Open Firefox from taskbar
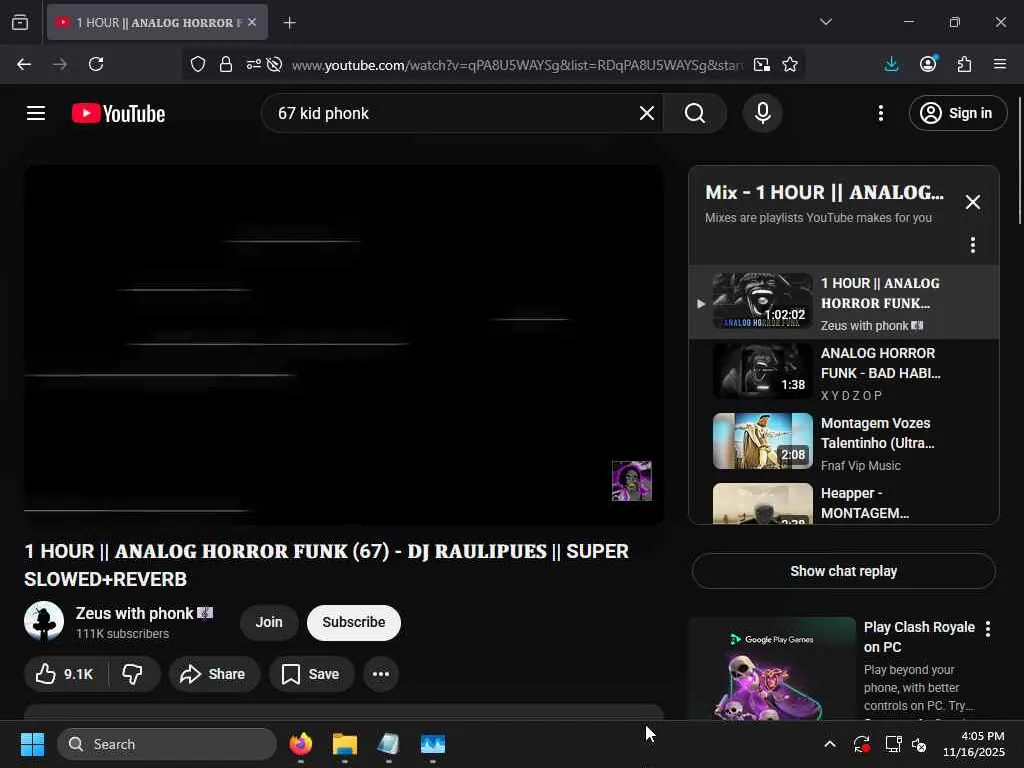Viewport: 1024px width, 768px height. (300, 744)
